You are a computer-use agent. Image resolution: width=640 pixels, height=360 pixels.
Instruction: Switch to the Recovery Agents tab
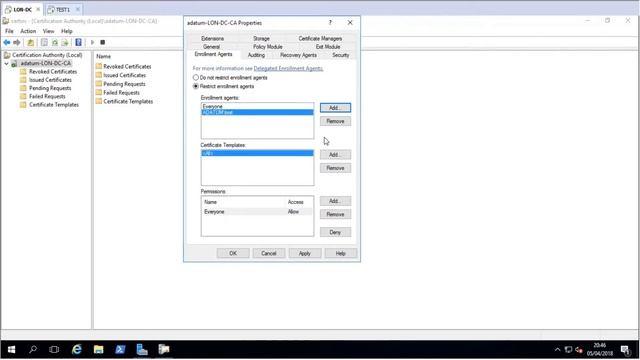pos(298,55)
